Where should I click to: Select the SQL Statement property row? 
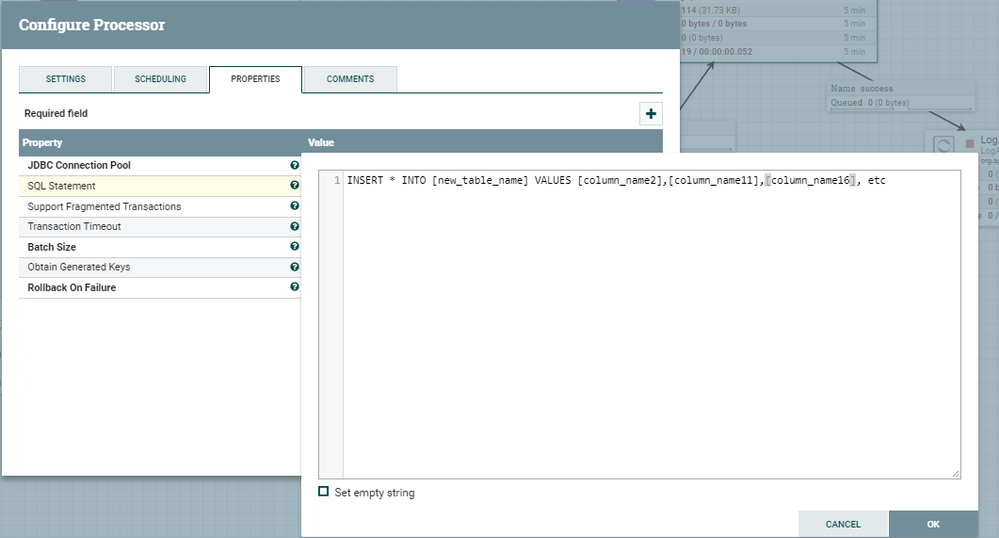150,186
